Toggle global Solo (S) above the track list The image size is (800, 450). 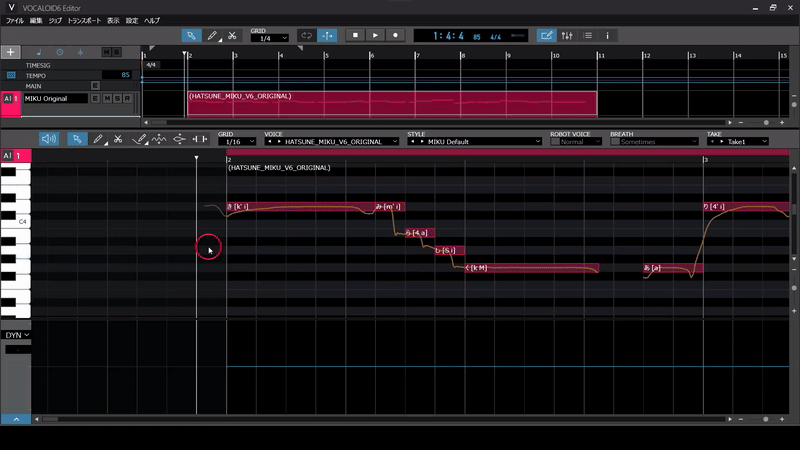pyautogui.click(x=117, y=52)
